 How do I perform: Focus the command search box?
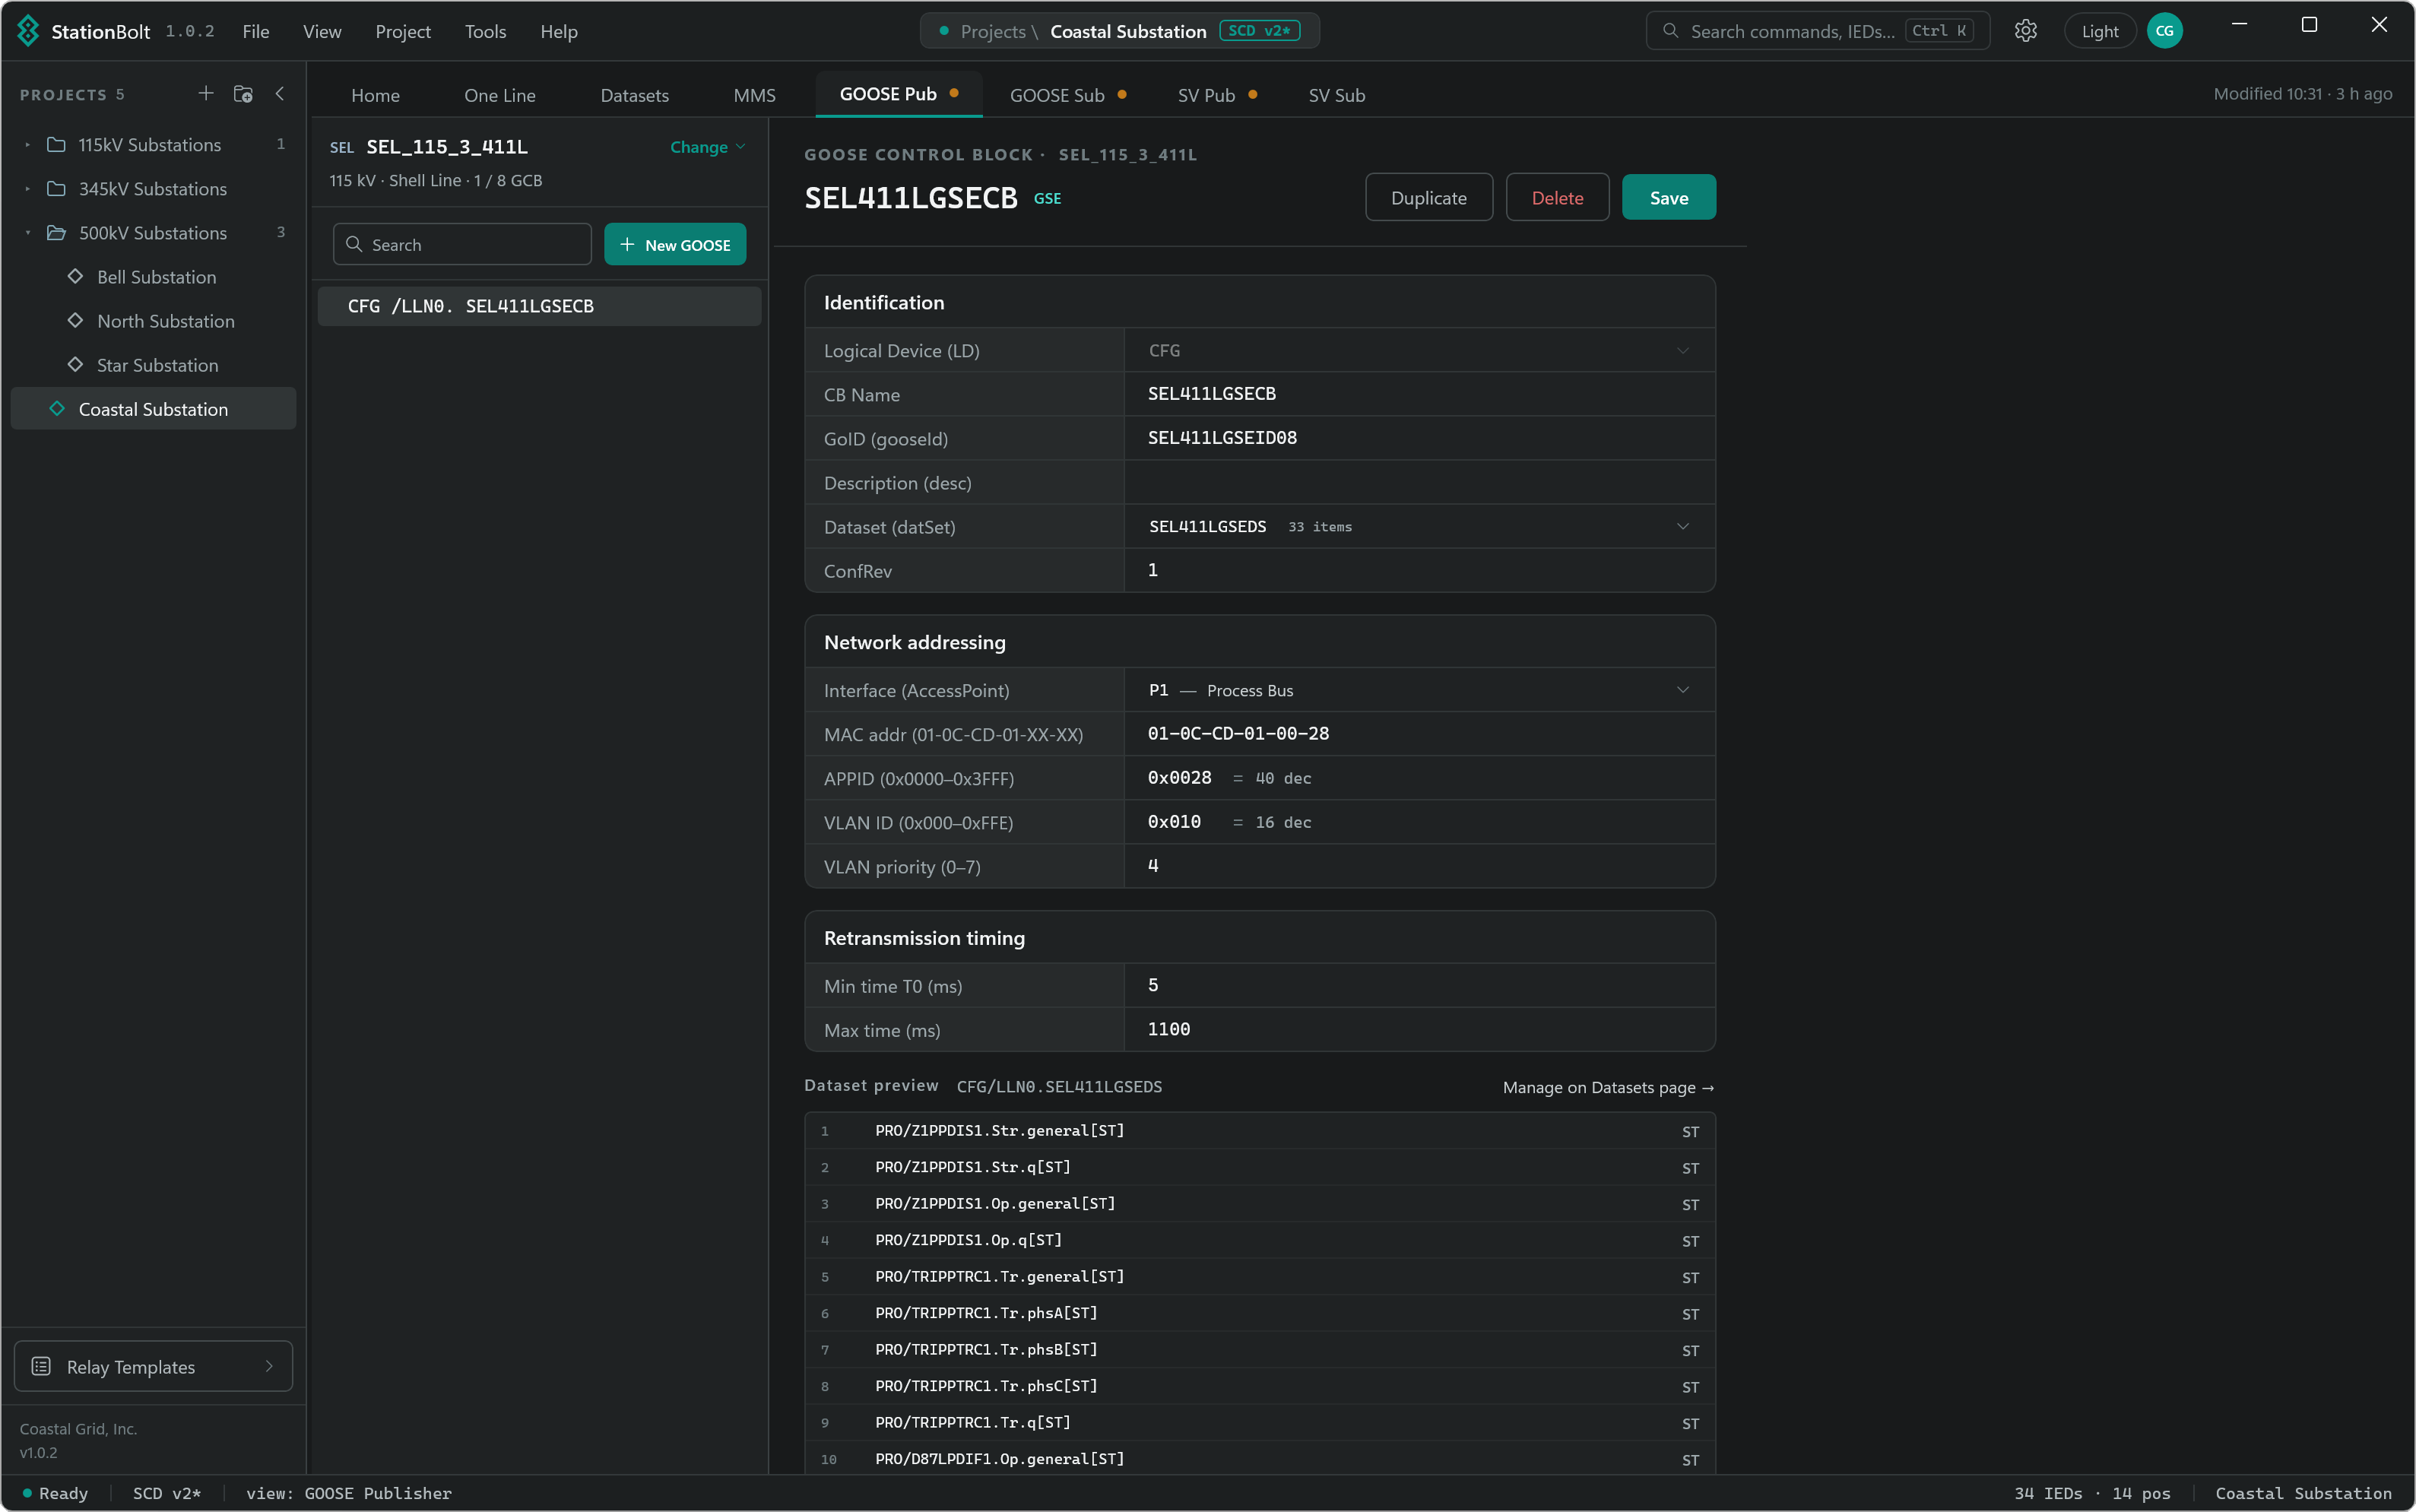point(1818,31)
